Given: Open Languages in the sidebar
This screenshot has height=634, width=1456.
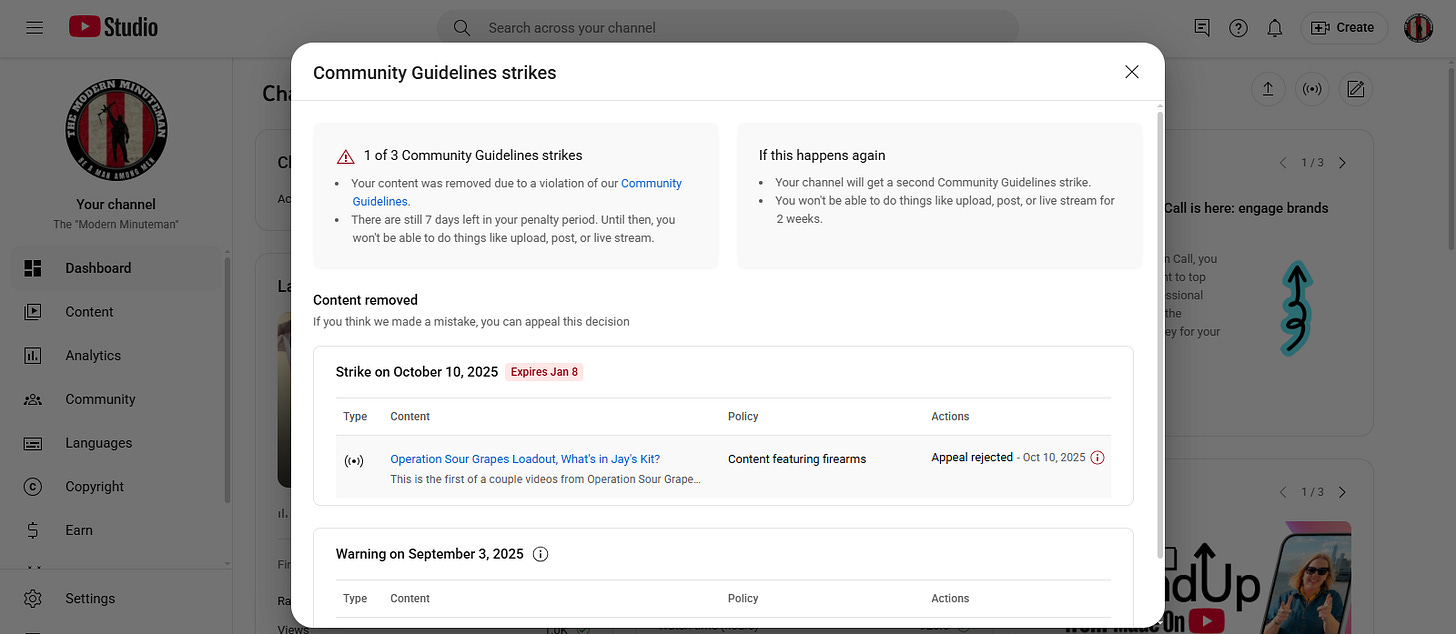Looking at the screenshot, I should (x=116, y=443).
